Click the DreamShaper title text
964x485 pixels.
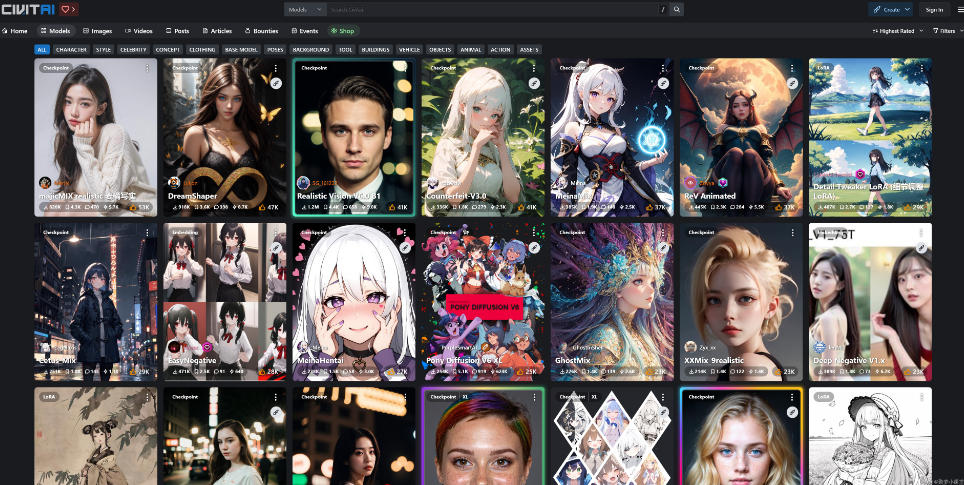tap(192, 196)
